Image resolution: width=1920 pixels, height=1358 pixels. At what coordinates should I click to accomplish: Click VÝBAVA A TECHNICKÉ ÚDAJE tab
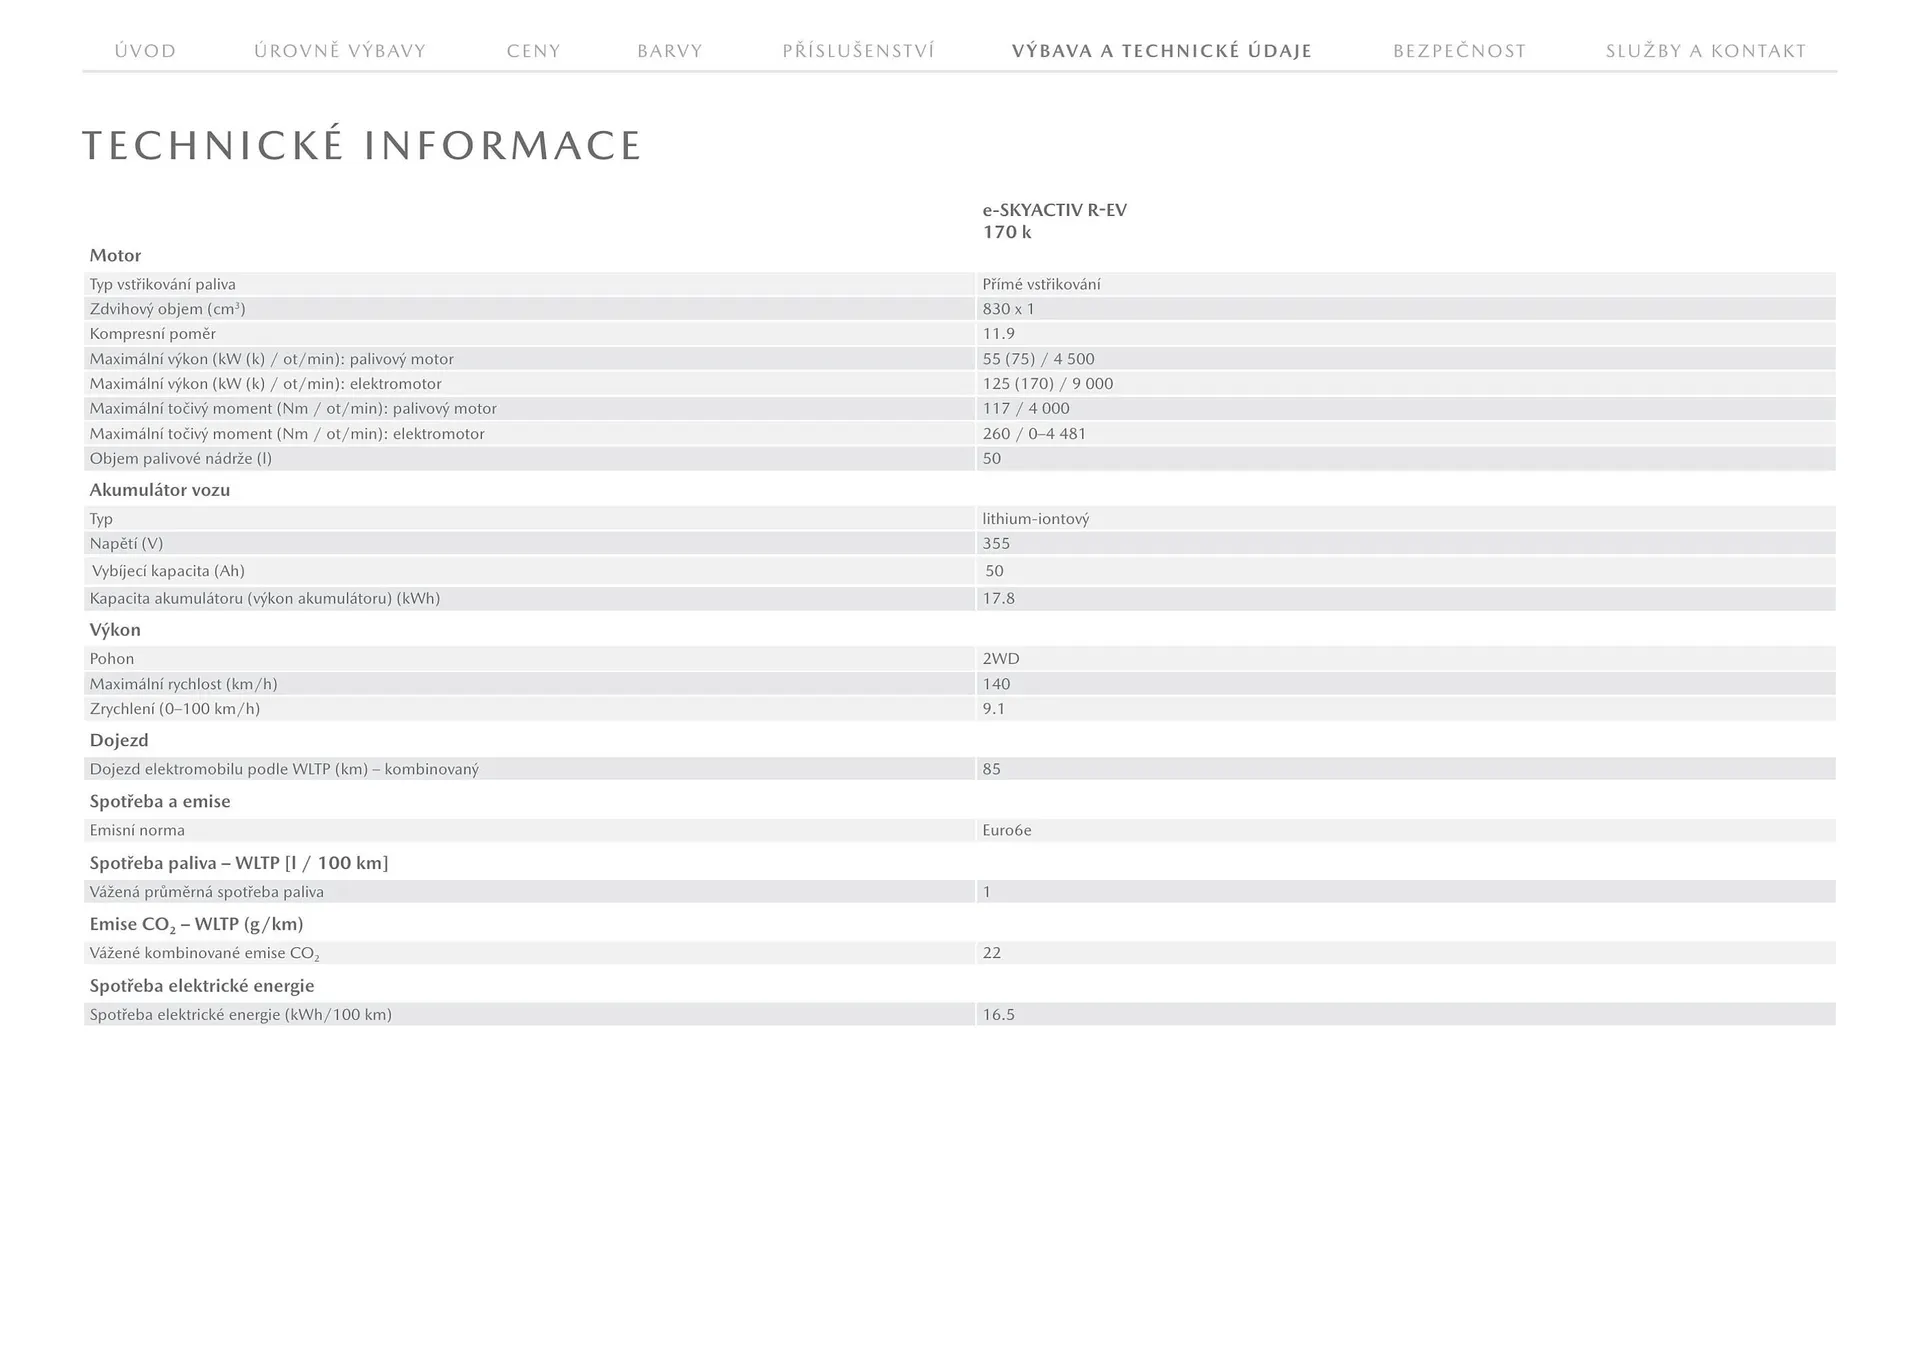[1162, 51]
